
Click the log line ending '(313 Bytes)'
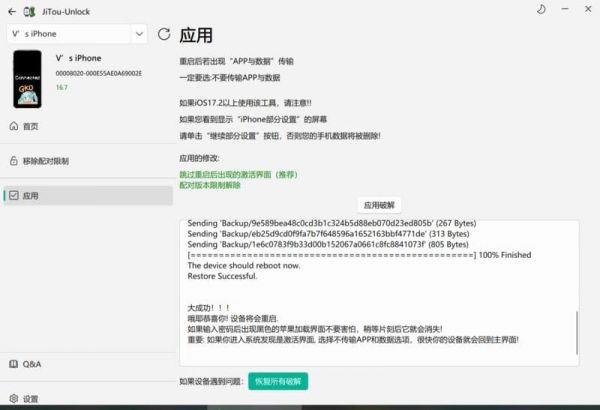tap(328, 234)
